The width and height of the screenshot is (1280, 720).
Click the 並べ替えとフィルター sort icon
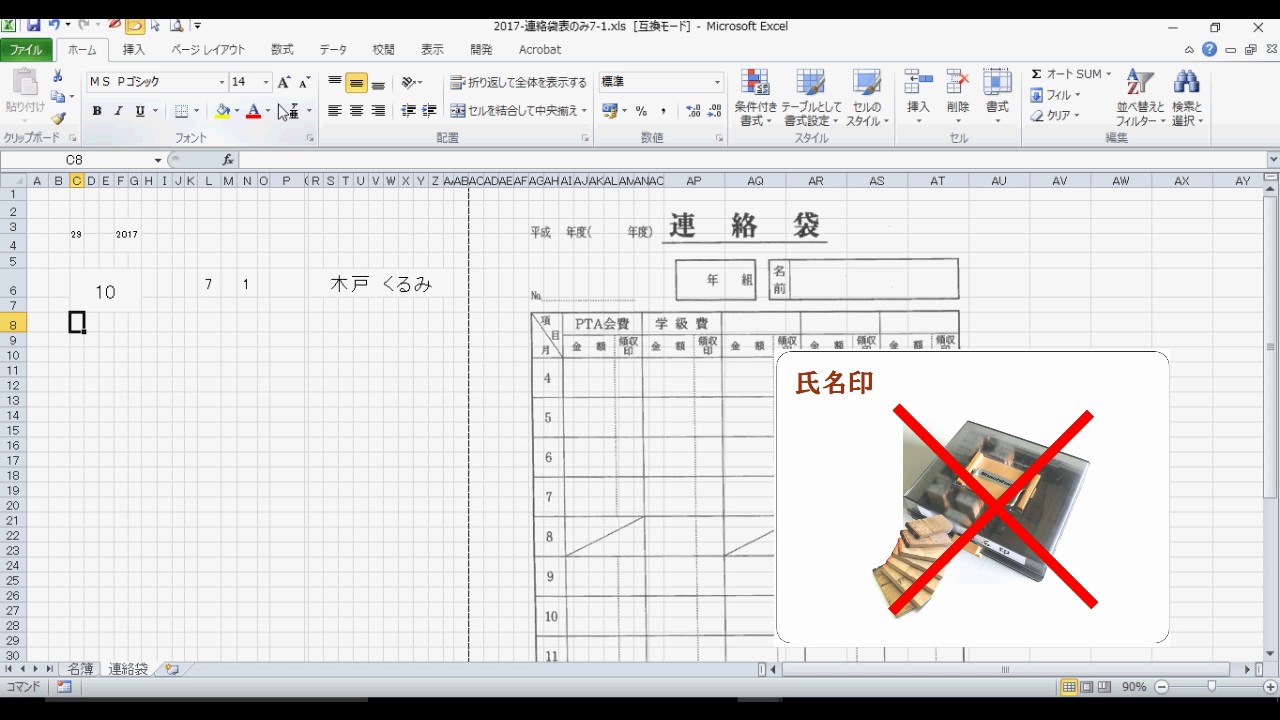click(1140, 98)
